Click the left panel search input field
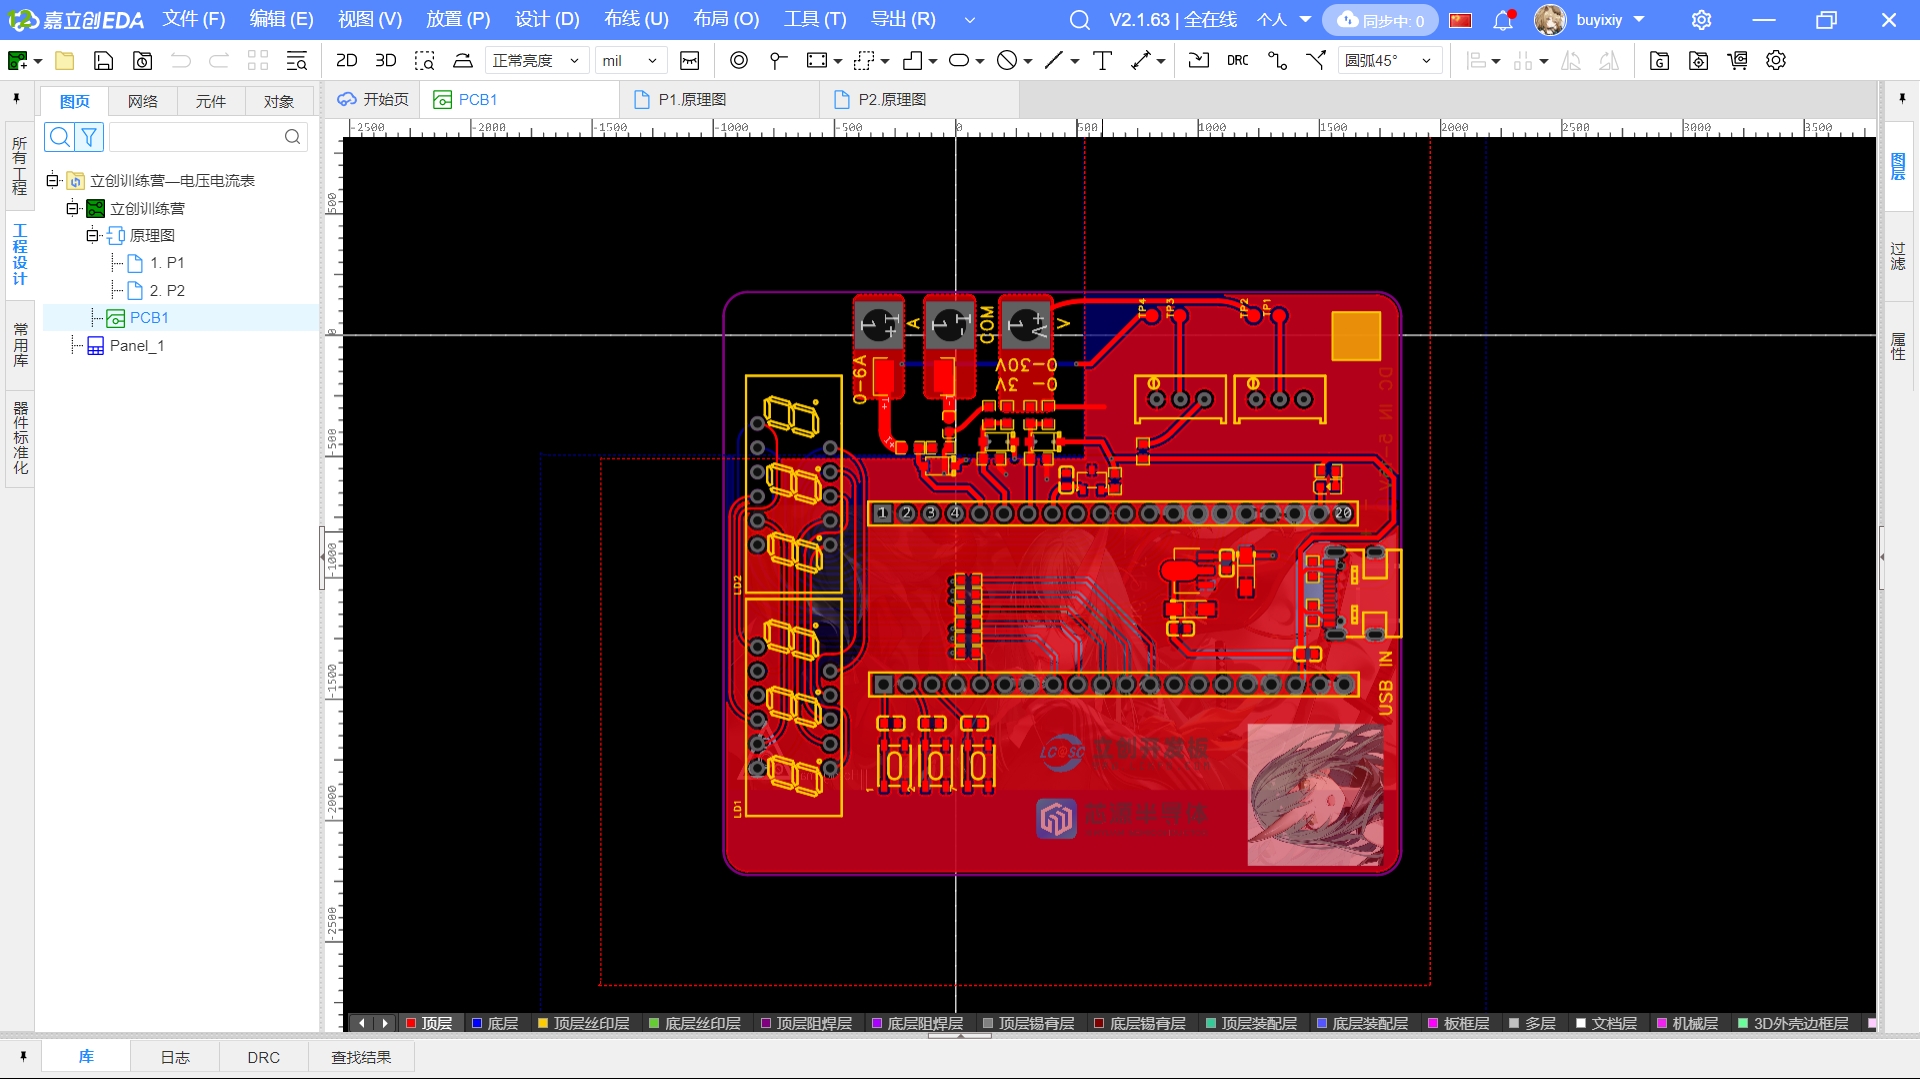 (x=207, y=137)
